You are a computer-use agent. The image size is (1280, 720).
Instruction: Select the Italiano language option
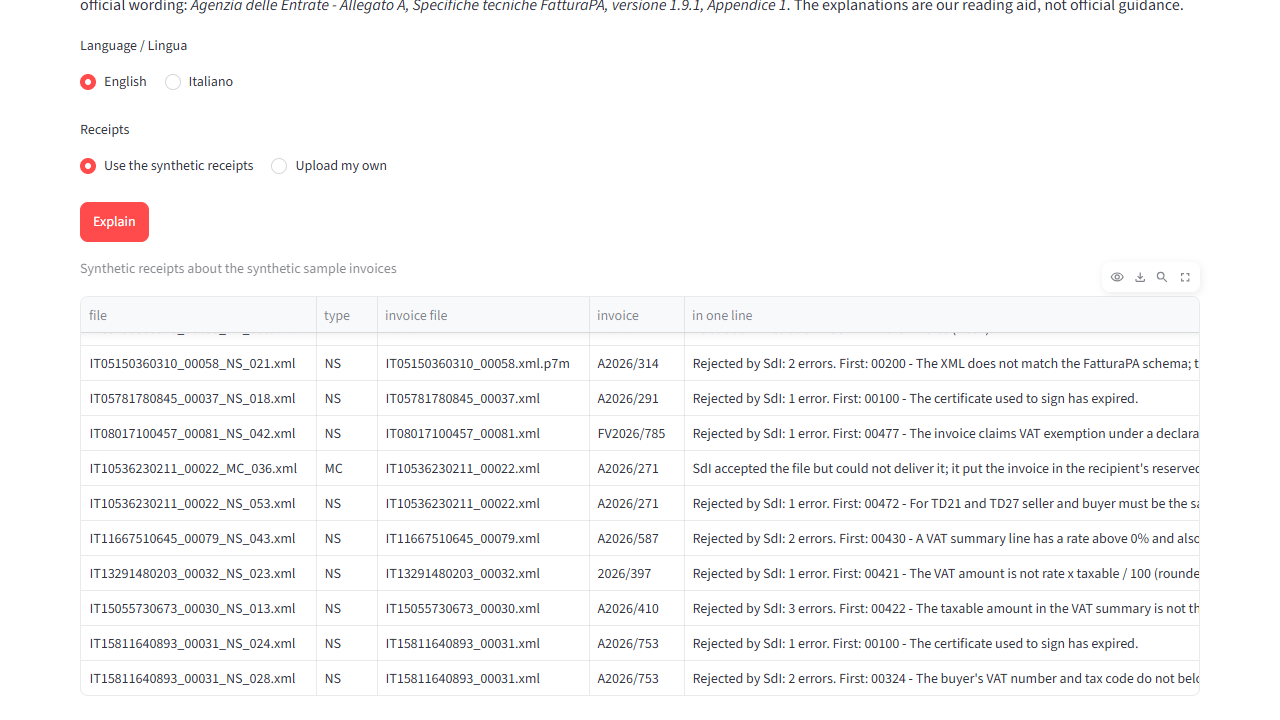point(199,82)
